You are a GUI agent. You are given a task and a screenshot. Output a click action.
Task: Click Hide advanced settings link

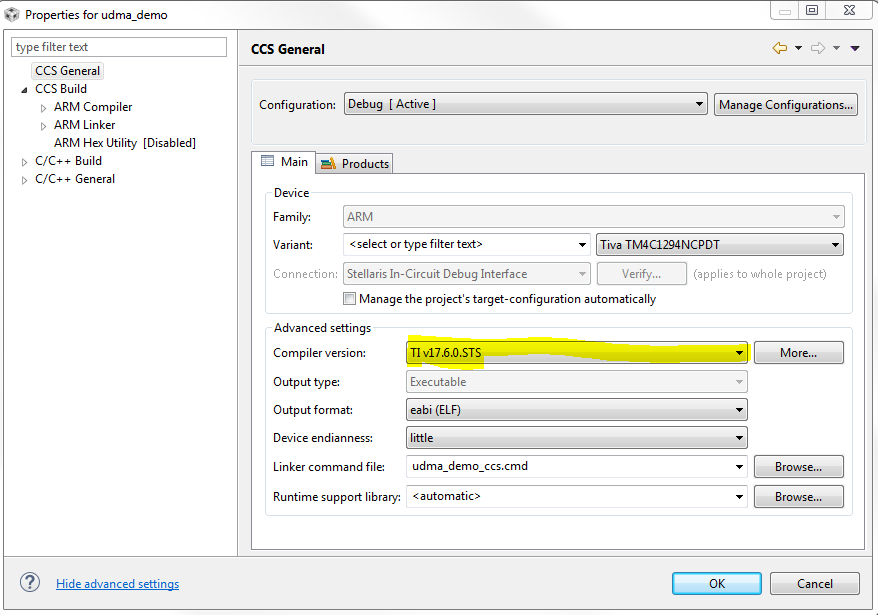click(x=117, y=584)
